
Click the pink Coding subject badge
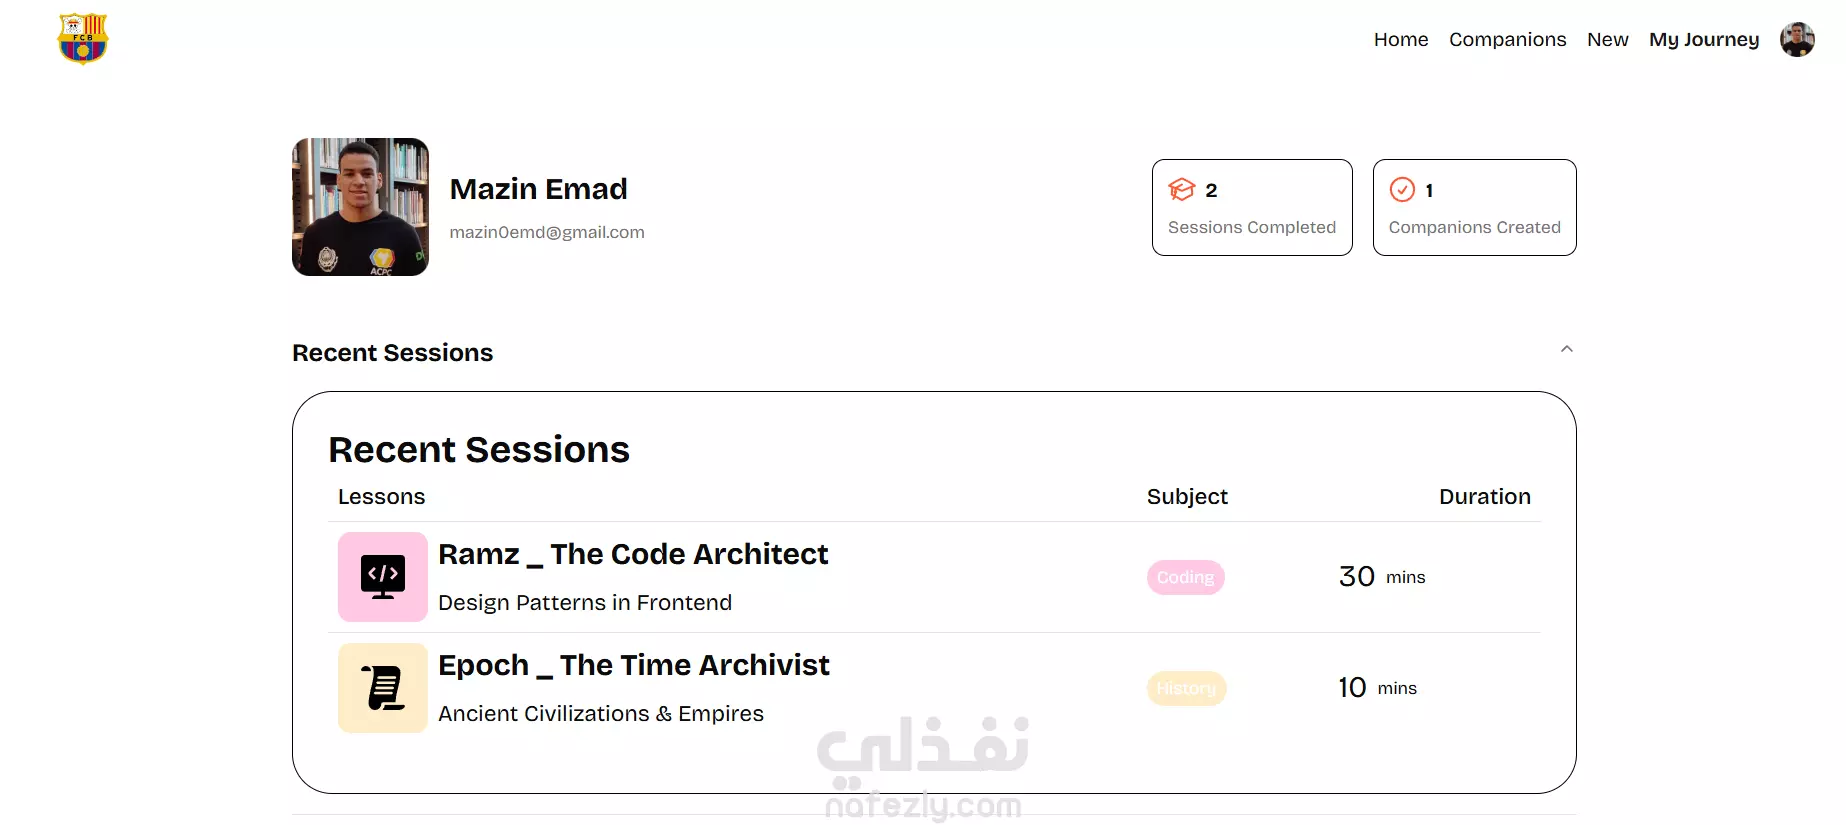(x=1185, y=577)
